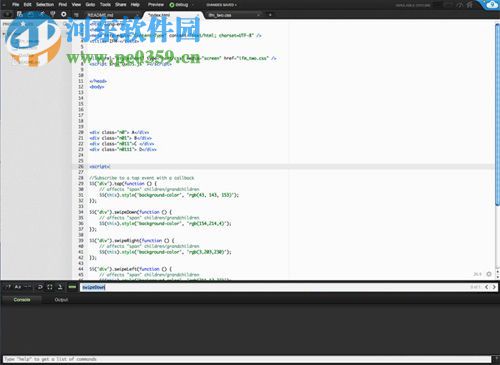The height and width of the screenshot is (365, 500).
Task: Add a new editor tab with plus
Action: click(270, 15)
